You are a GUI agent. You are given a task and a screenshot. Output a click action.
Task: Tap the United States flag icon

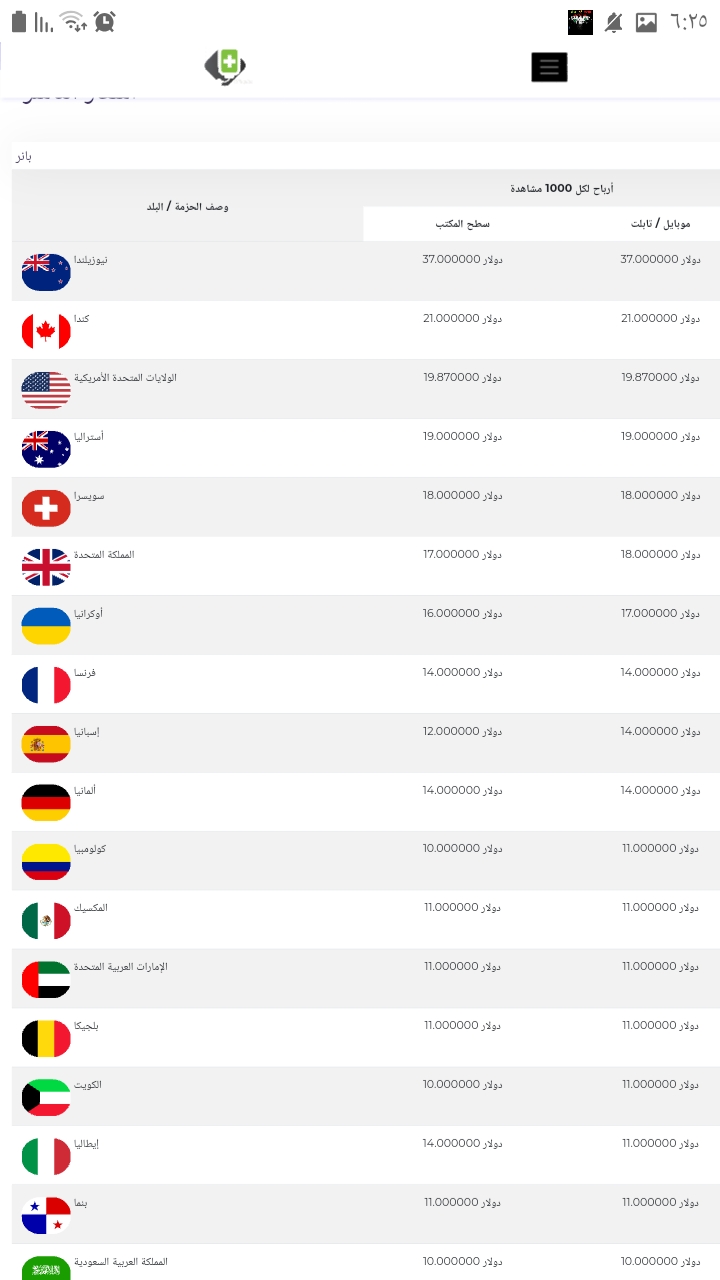click(46, 390)
